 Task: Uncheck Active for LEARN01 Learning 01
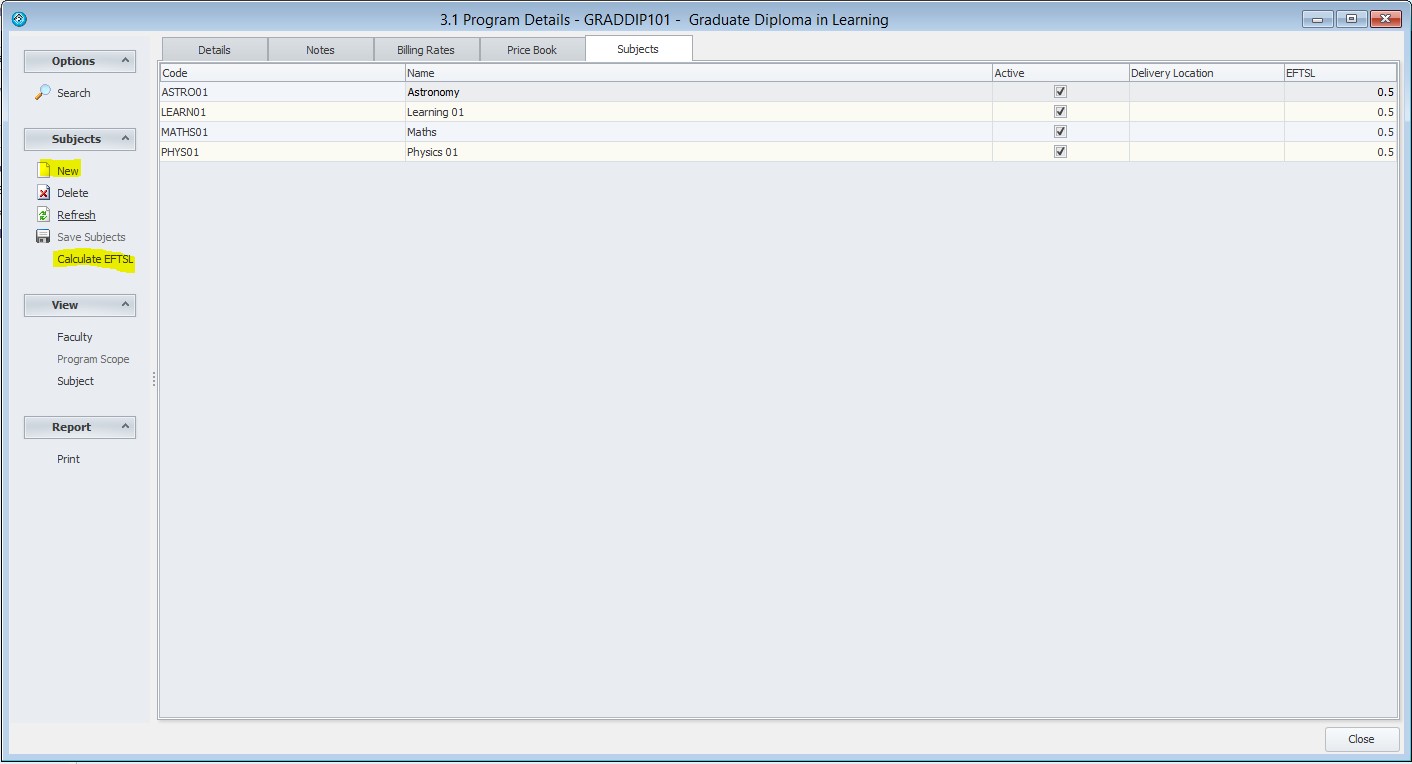[x=1060, y=111]
